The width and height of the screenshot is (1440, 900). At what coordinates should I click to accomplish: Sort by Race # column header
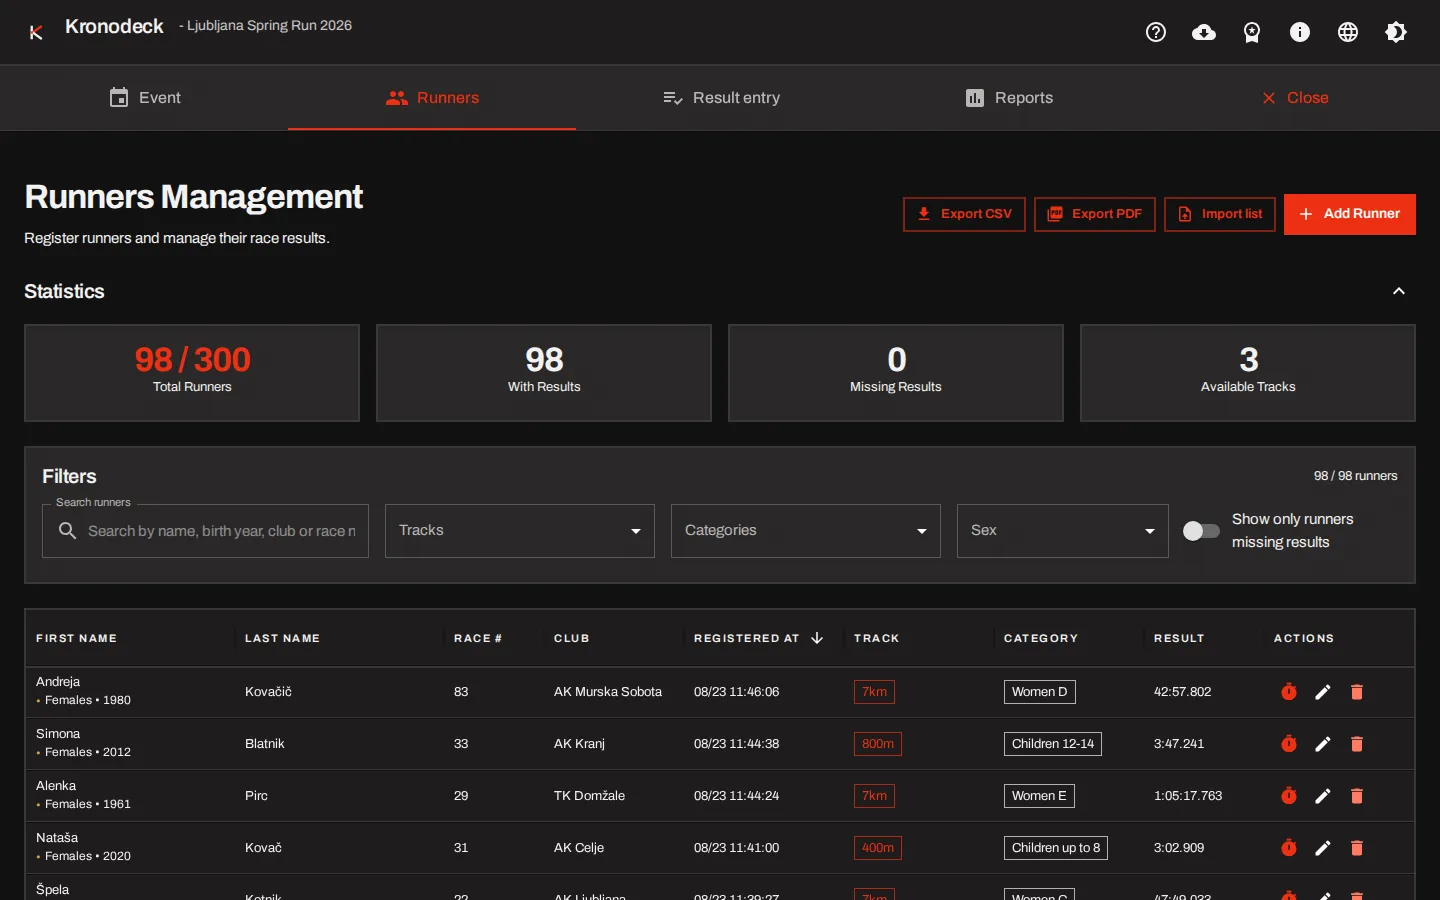[478, 638]
